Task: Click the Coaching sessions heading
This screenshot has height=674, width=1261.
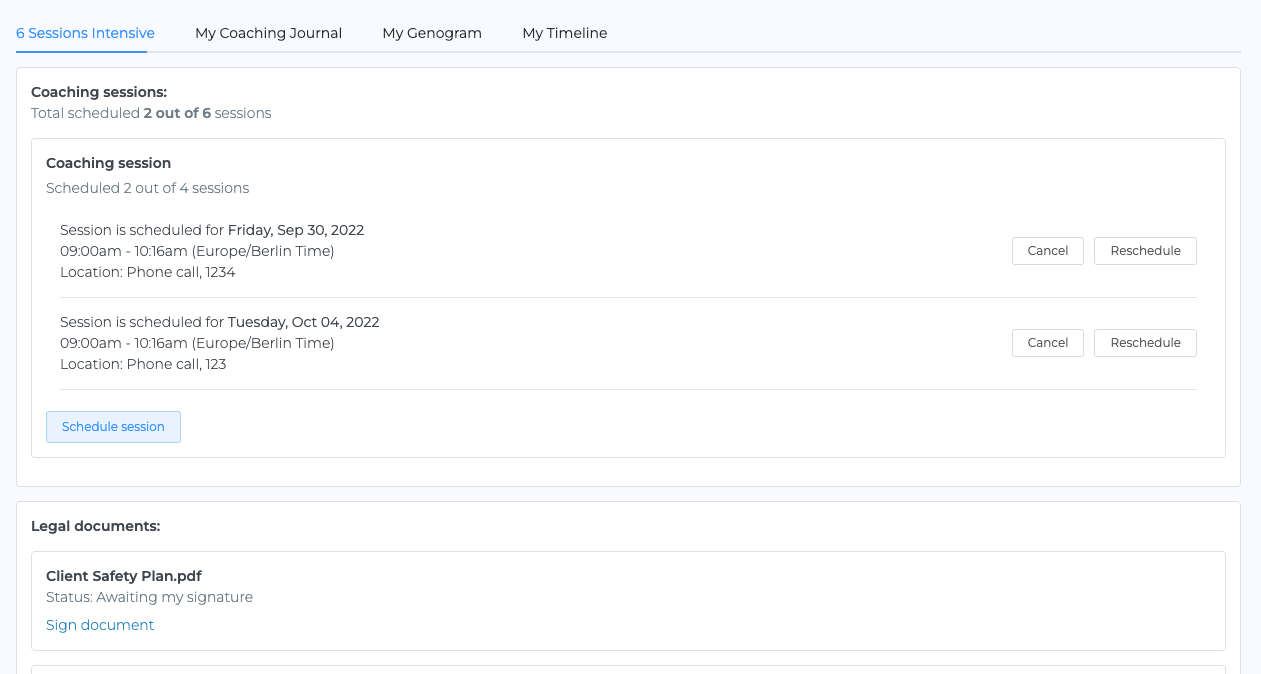Action: pos(99,92)
